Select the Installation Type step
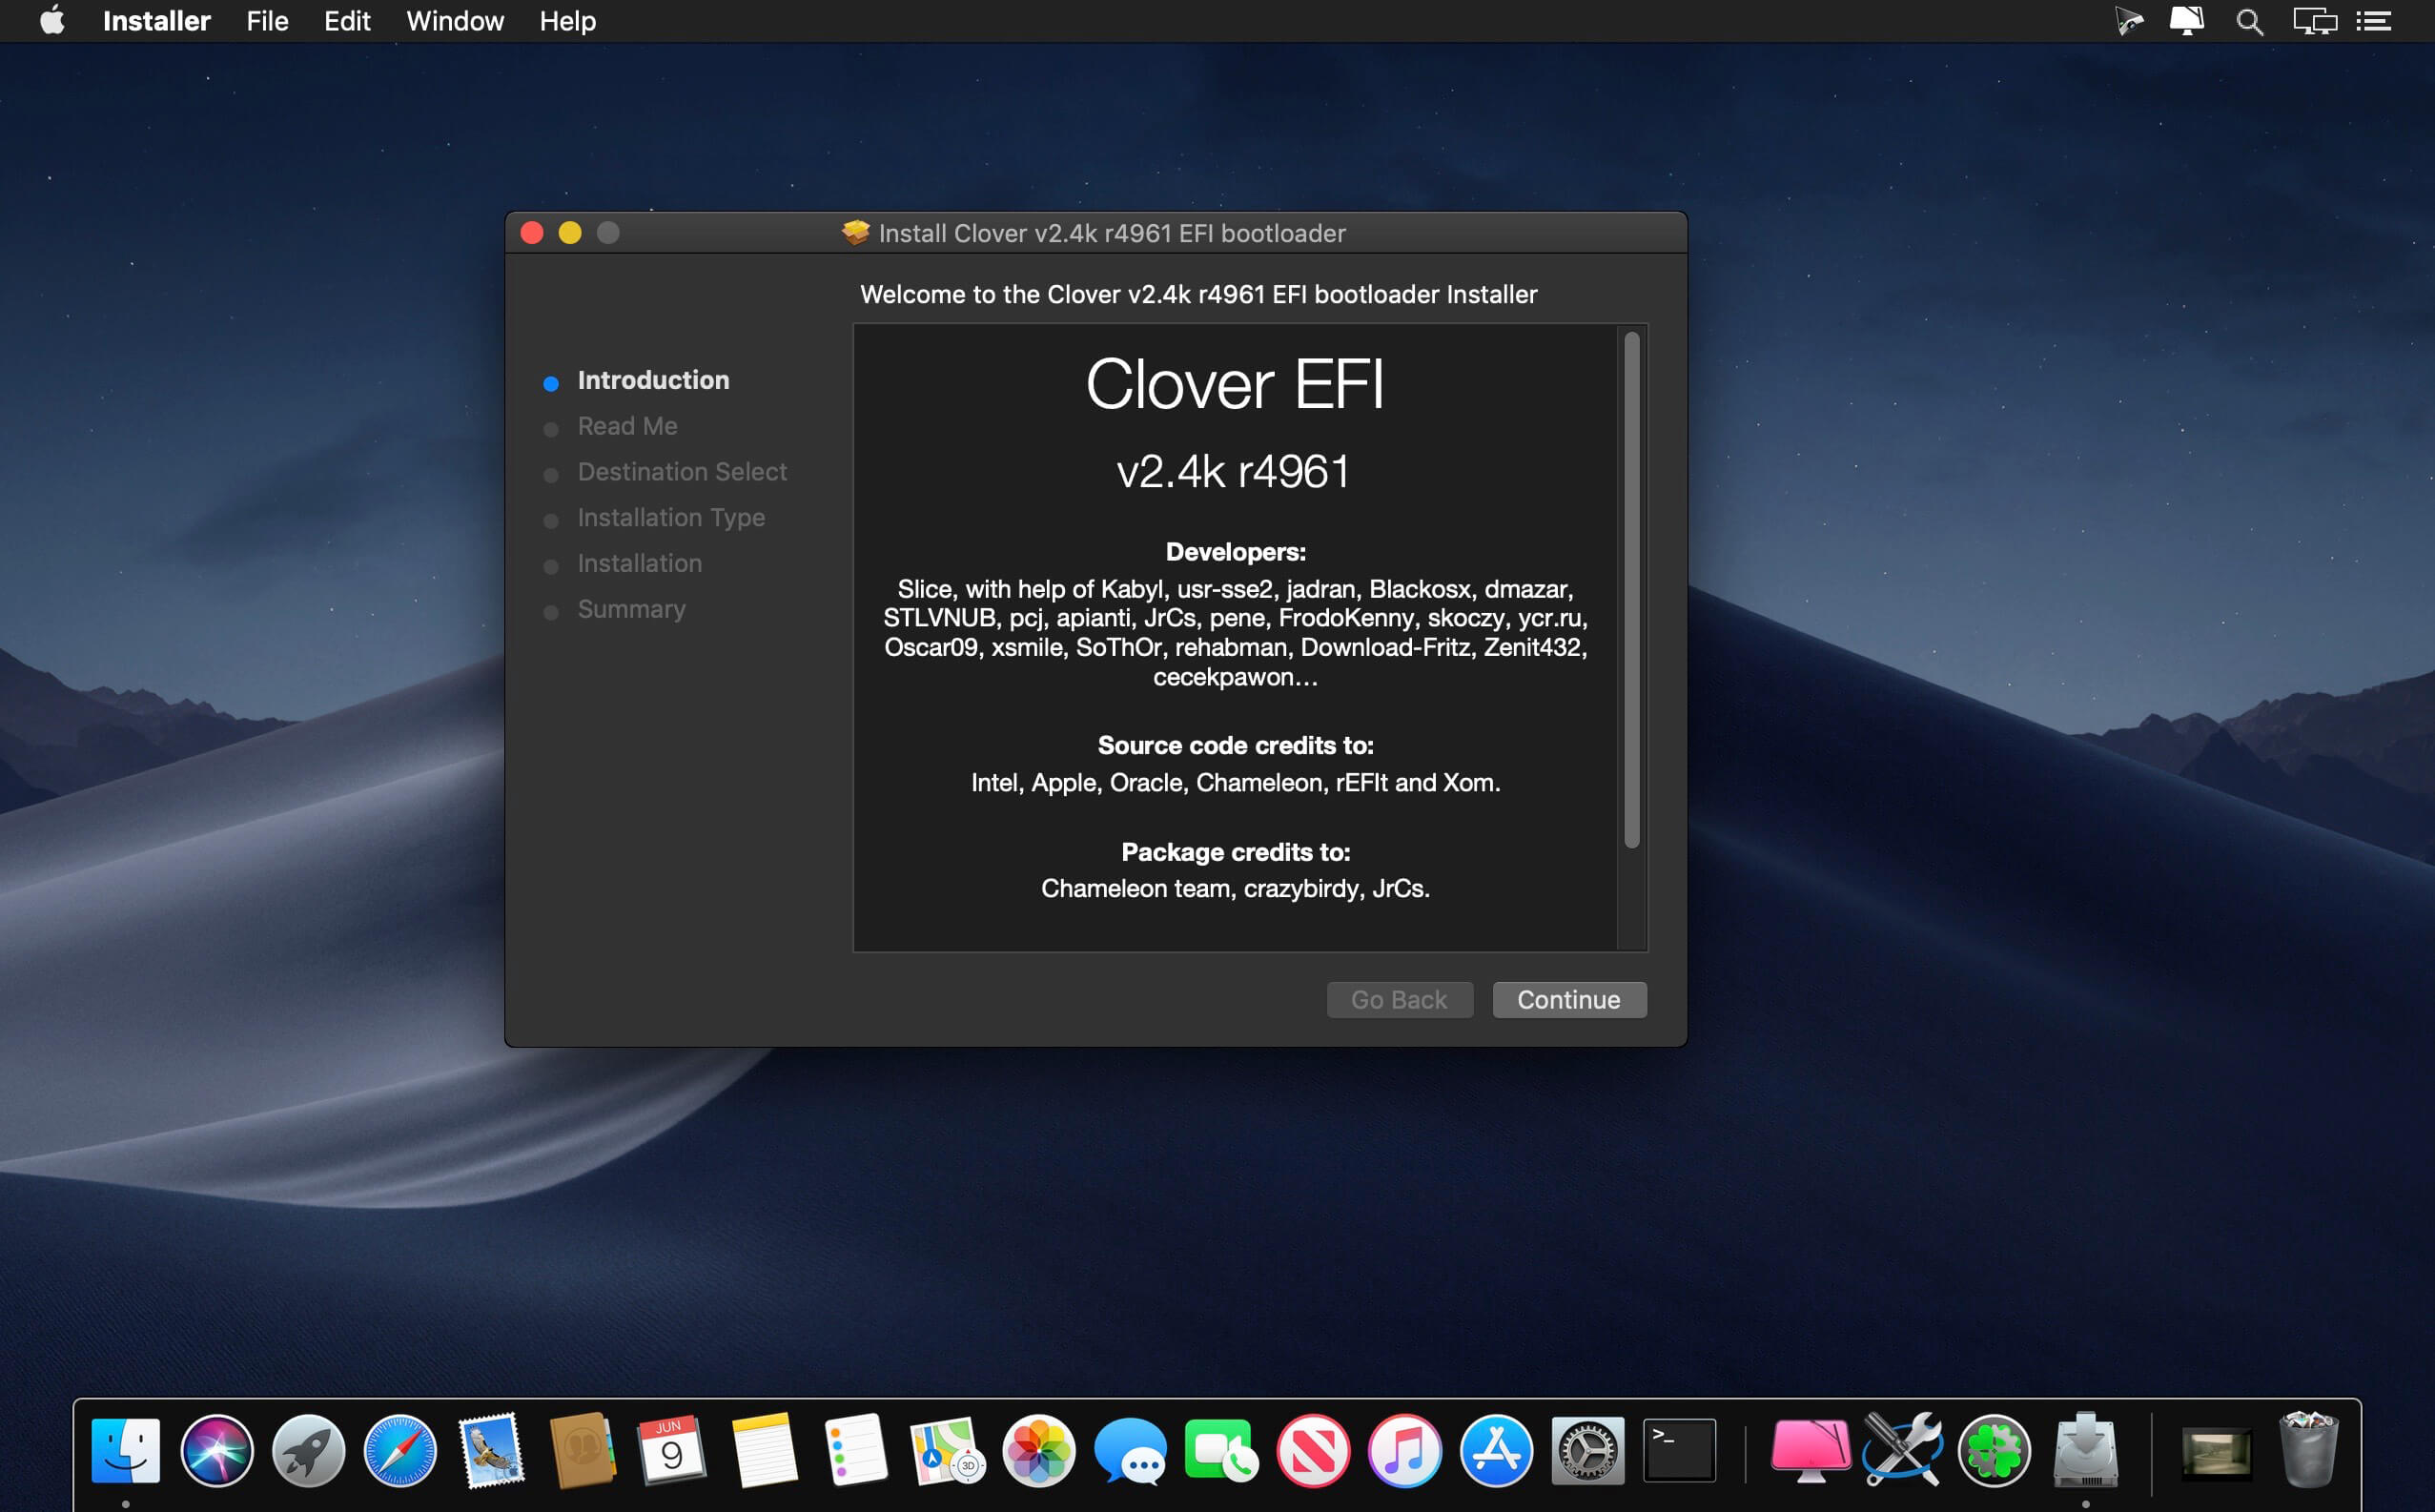This screenshot has height=1512, width=2435. pyautogui.click(x=670, y=516)
